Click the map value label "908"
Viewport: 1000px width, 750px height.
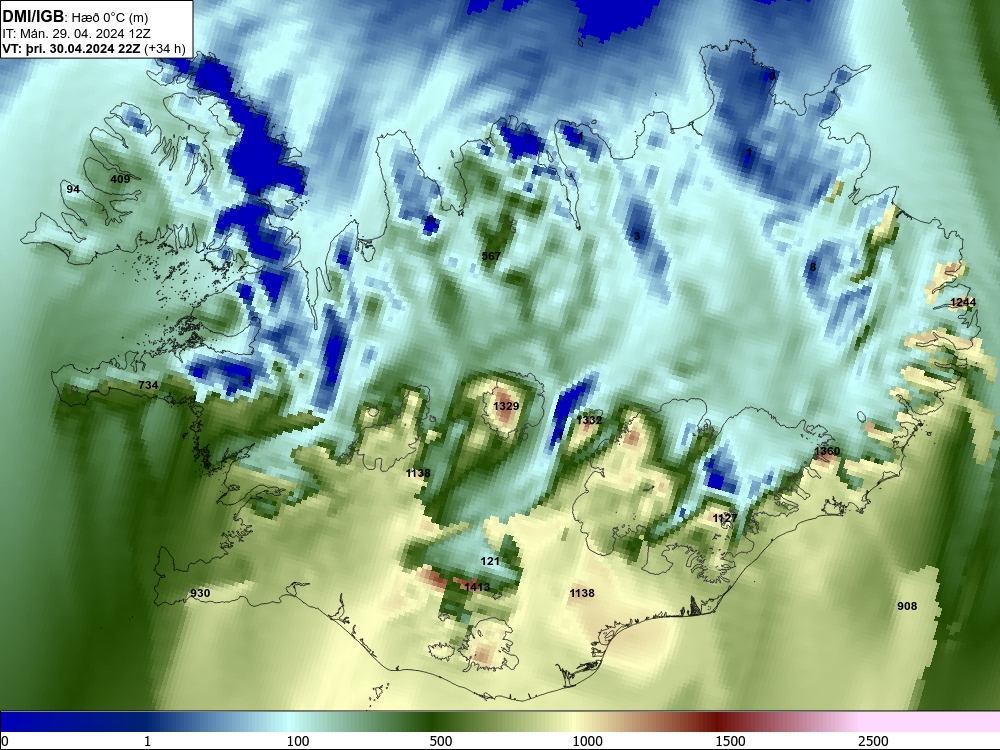pyautogui.click(x=907, y=606)
